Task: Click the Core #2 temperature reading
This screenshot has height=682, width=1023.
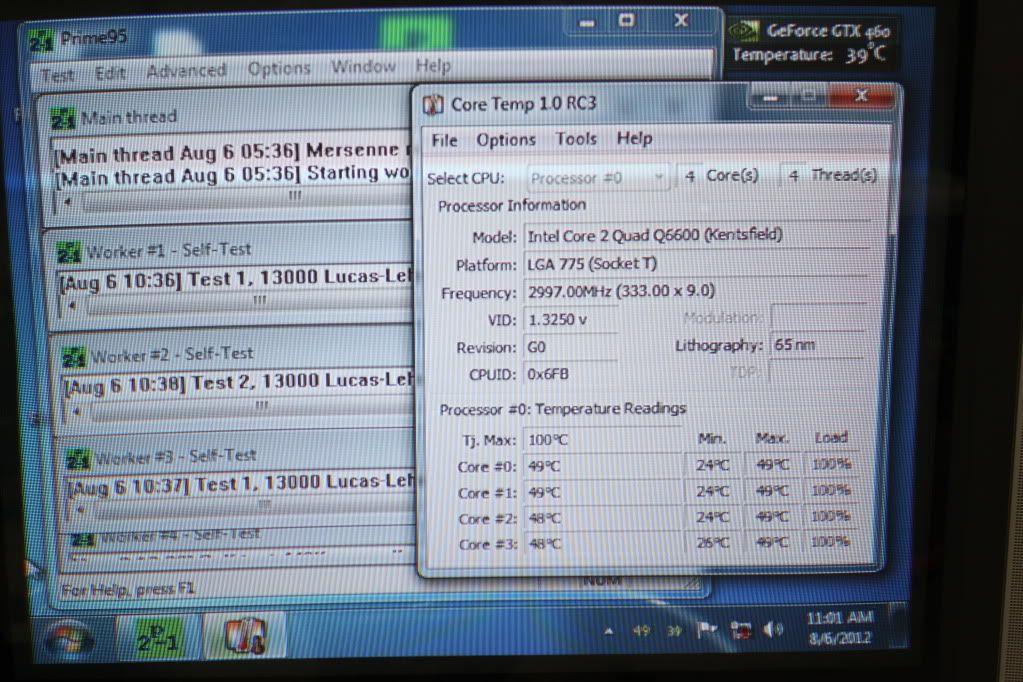Action: 602,518
